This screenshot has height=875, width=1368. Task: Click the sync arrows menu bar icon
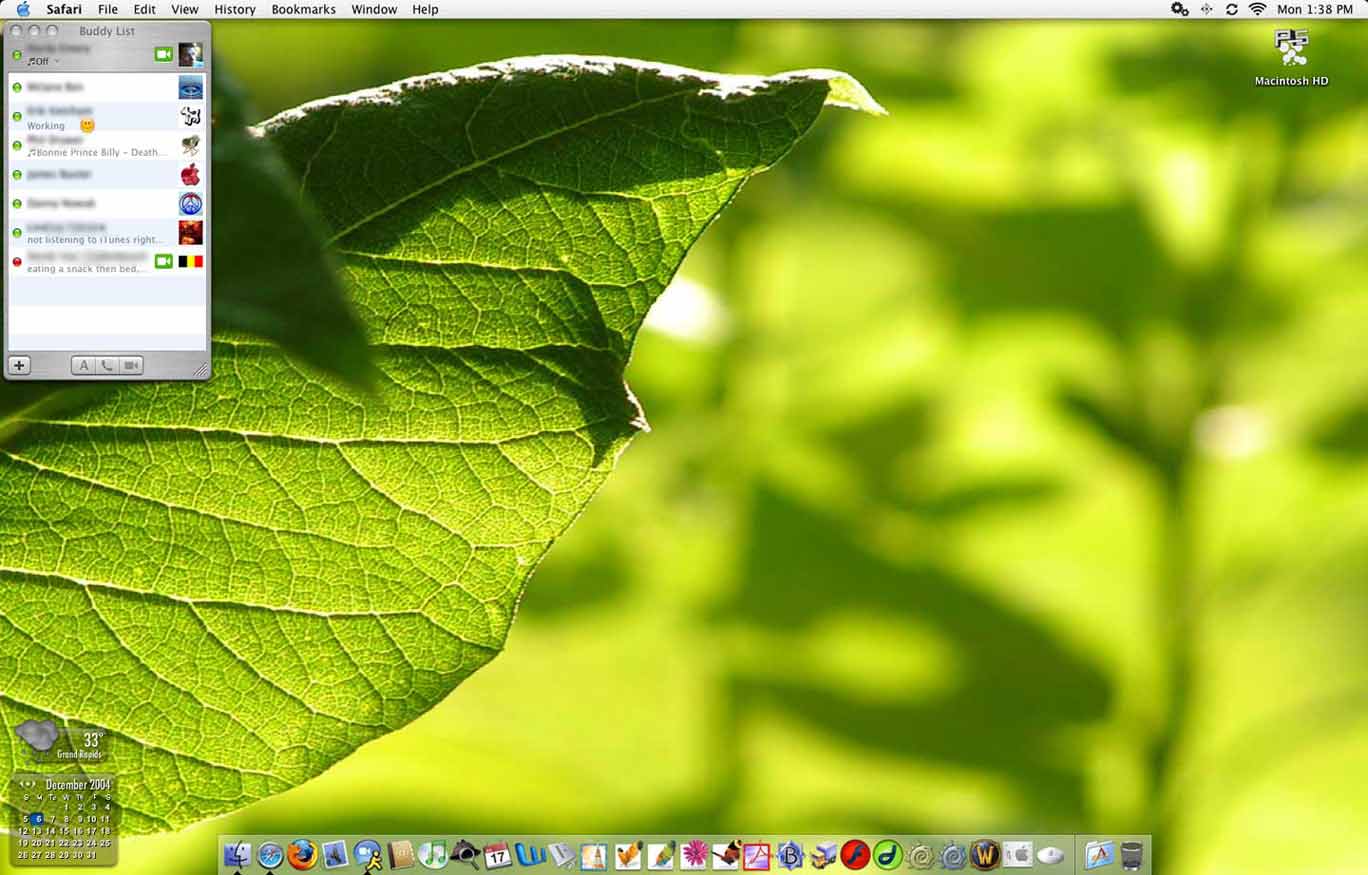pos(1231,9)
